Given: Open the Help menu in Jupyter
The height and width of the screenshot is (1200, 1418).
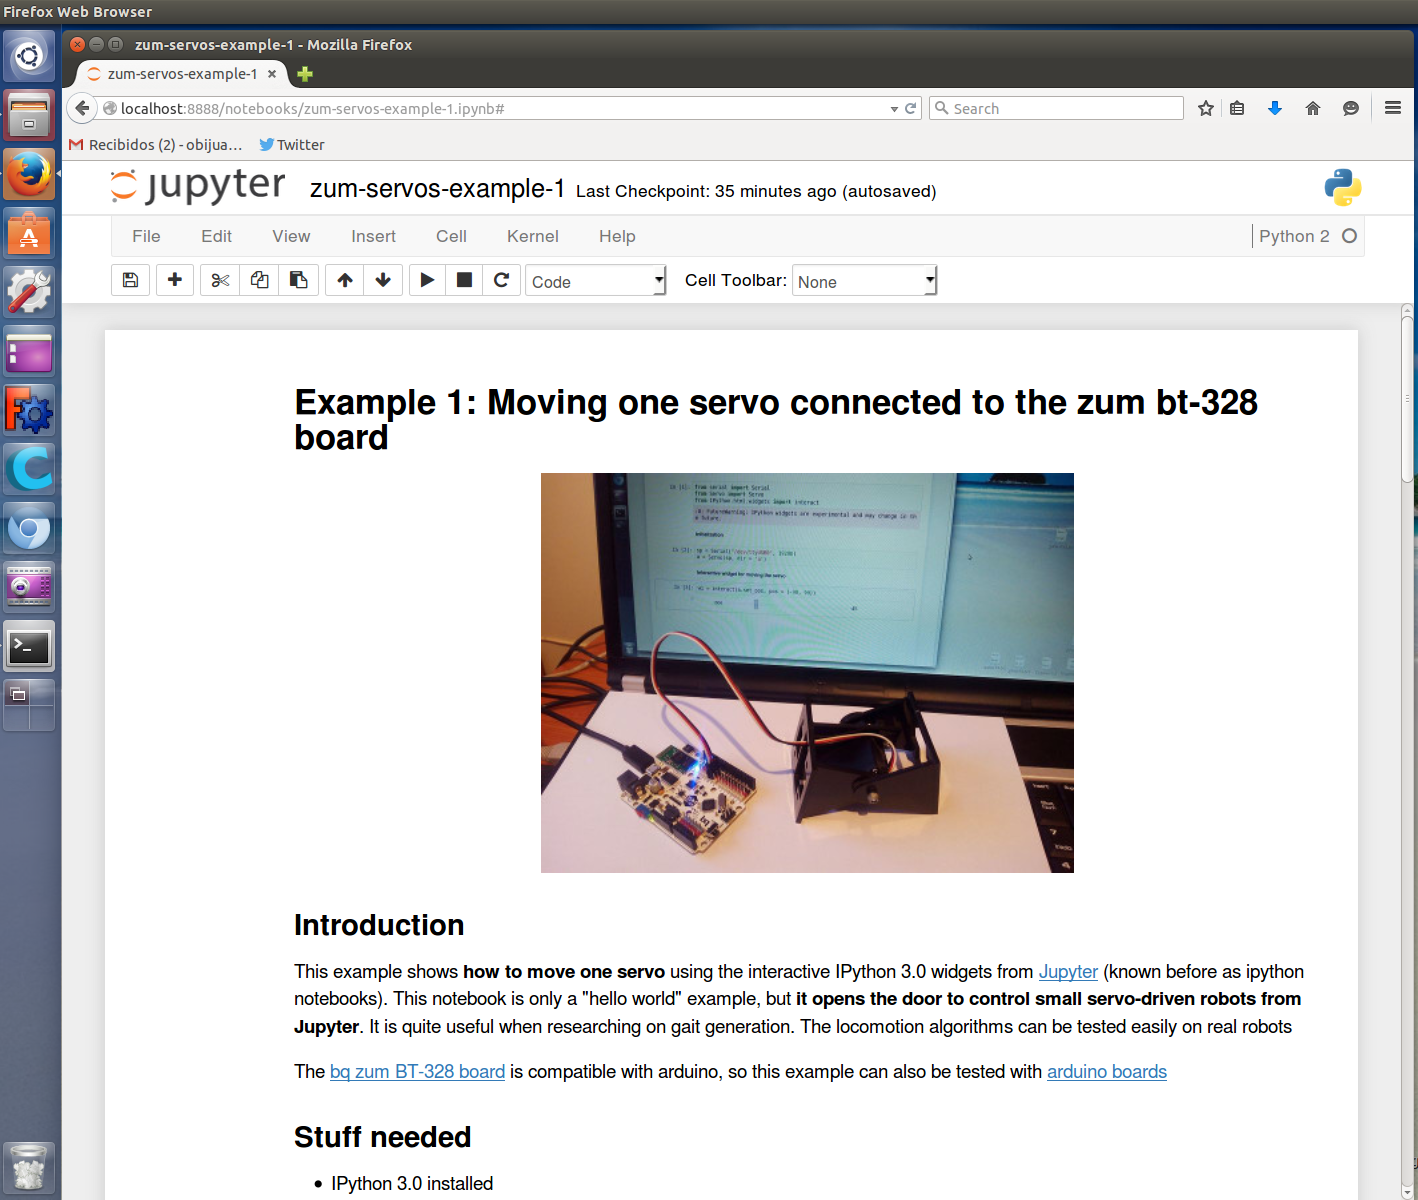Looking at the screenshot, I should point(617,236).
